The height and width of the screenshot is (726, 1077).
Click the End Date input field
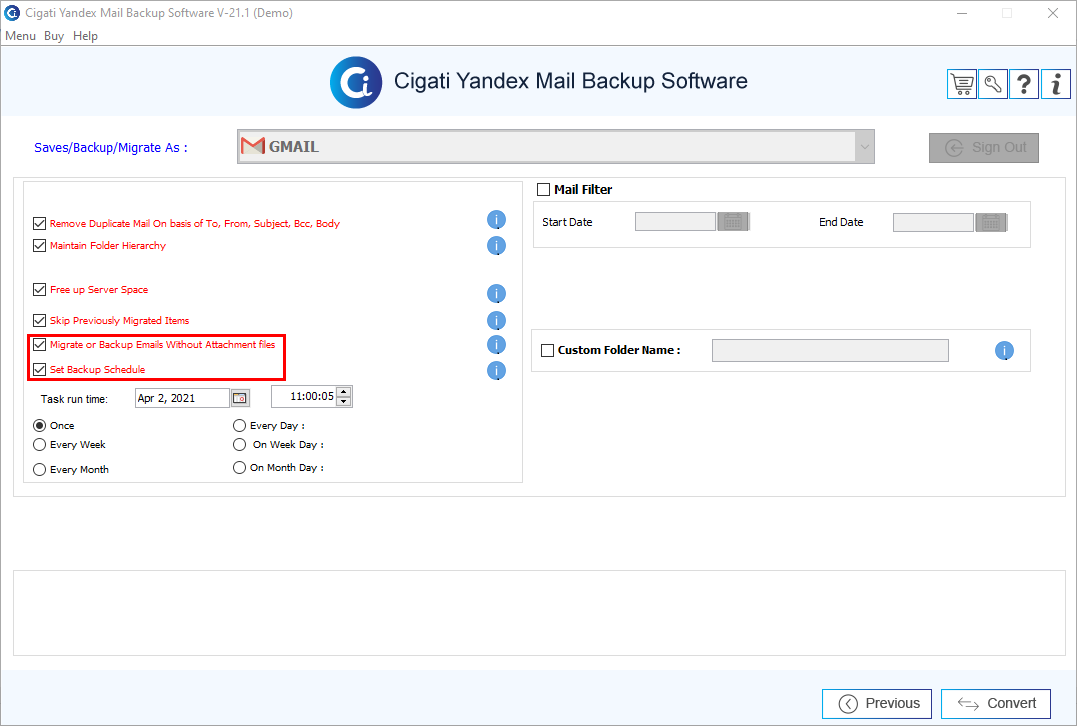933,222
